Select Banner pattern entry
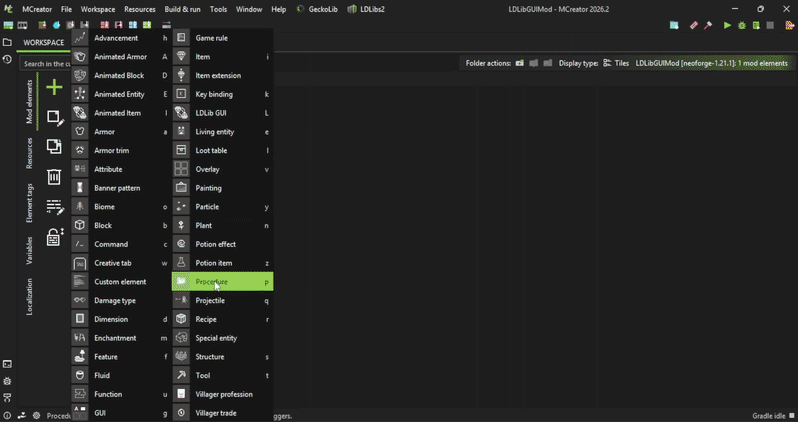This screenshot has height=422, width=798. click(x=121, y=188)
